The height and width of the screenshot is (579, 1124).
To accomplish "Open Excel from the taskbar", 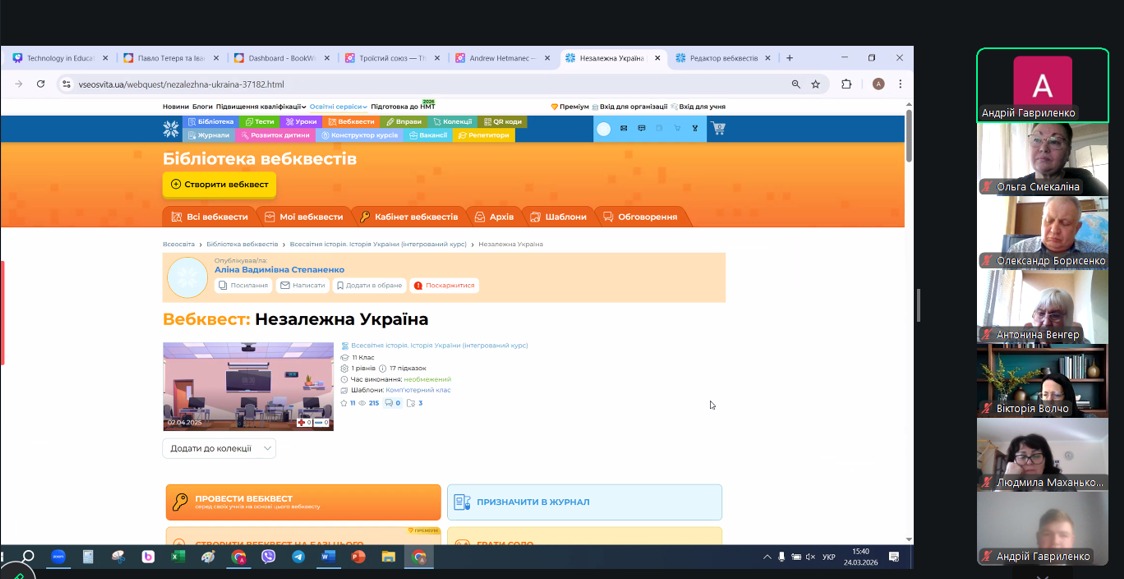I will click(178, 557).
